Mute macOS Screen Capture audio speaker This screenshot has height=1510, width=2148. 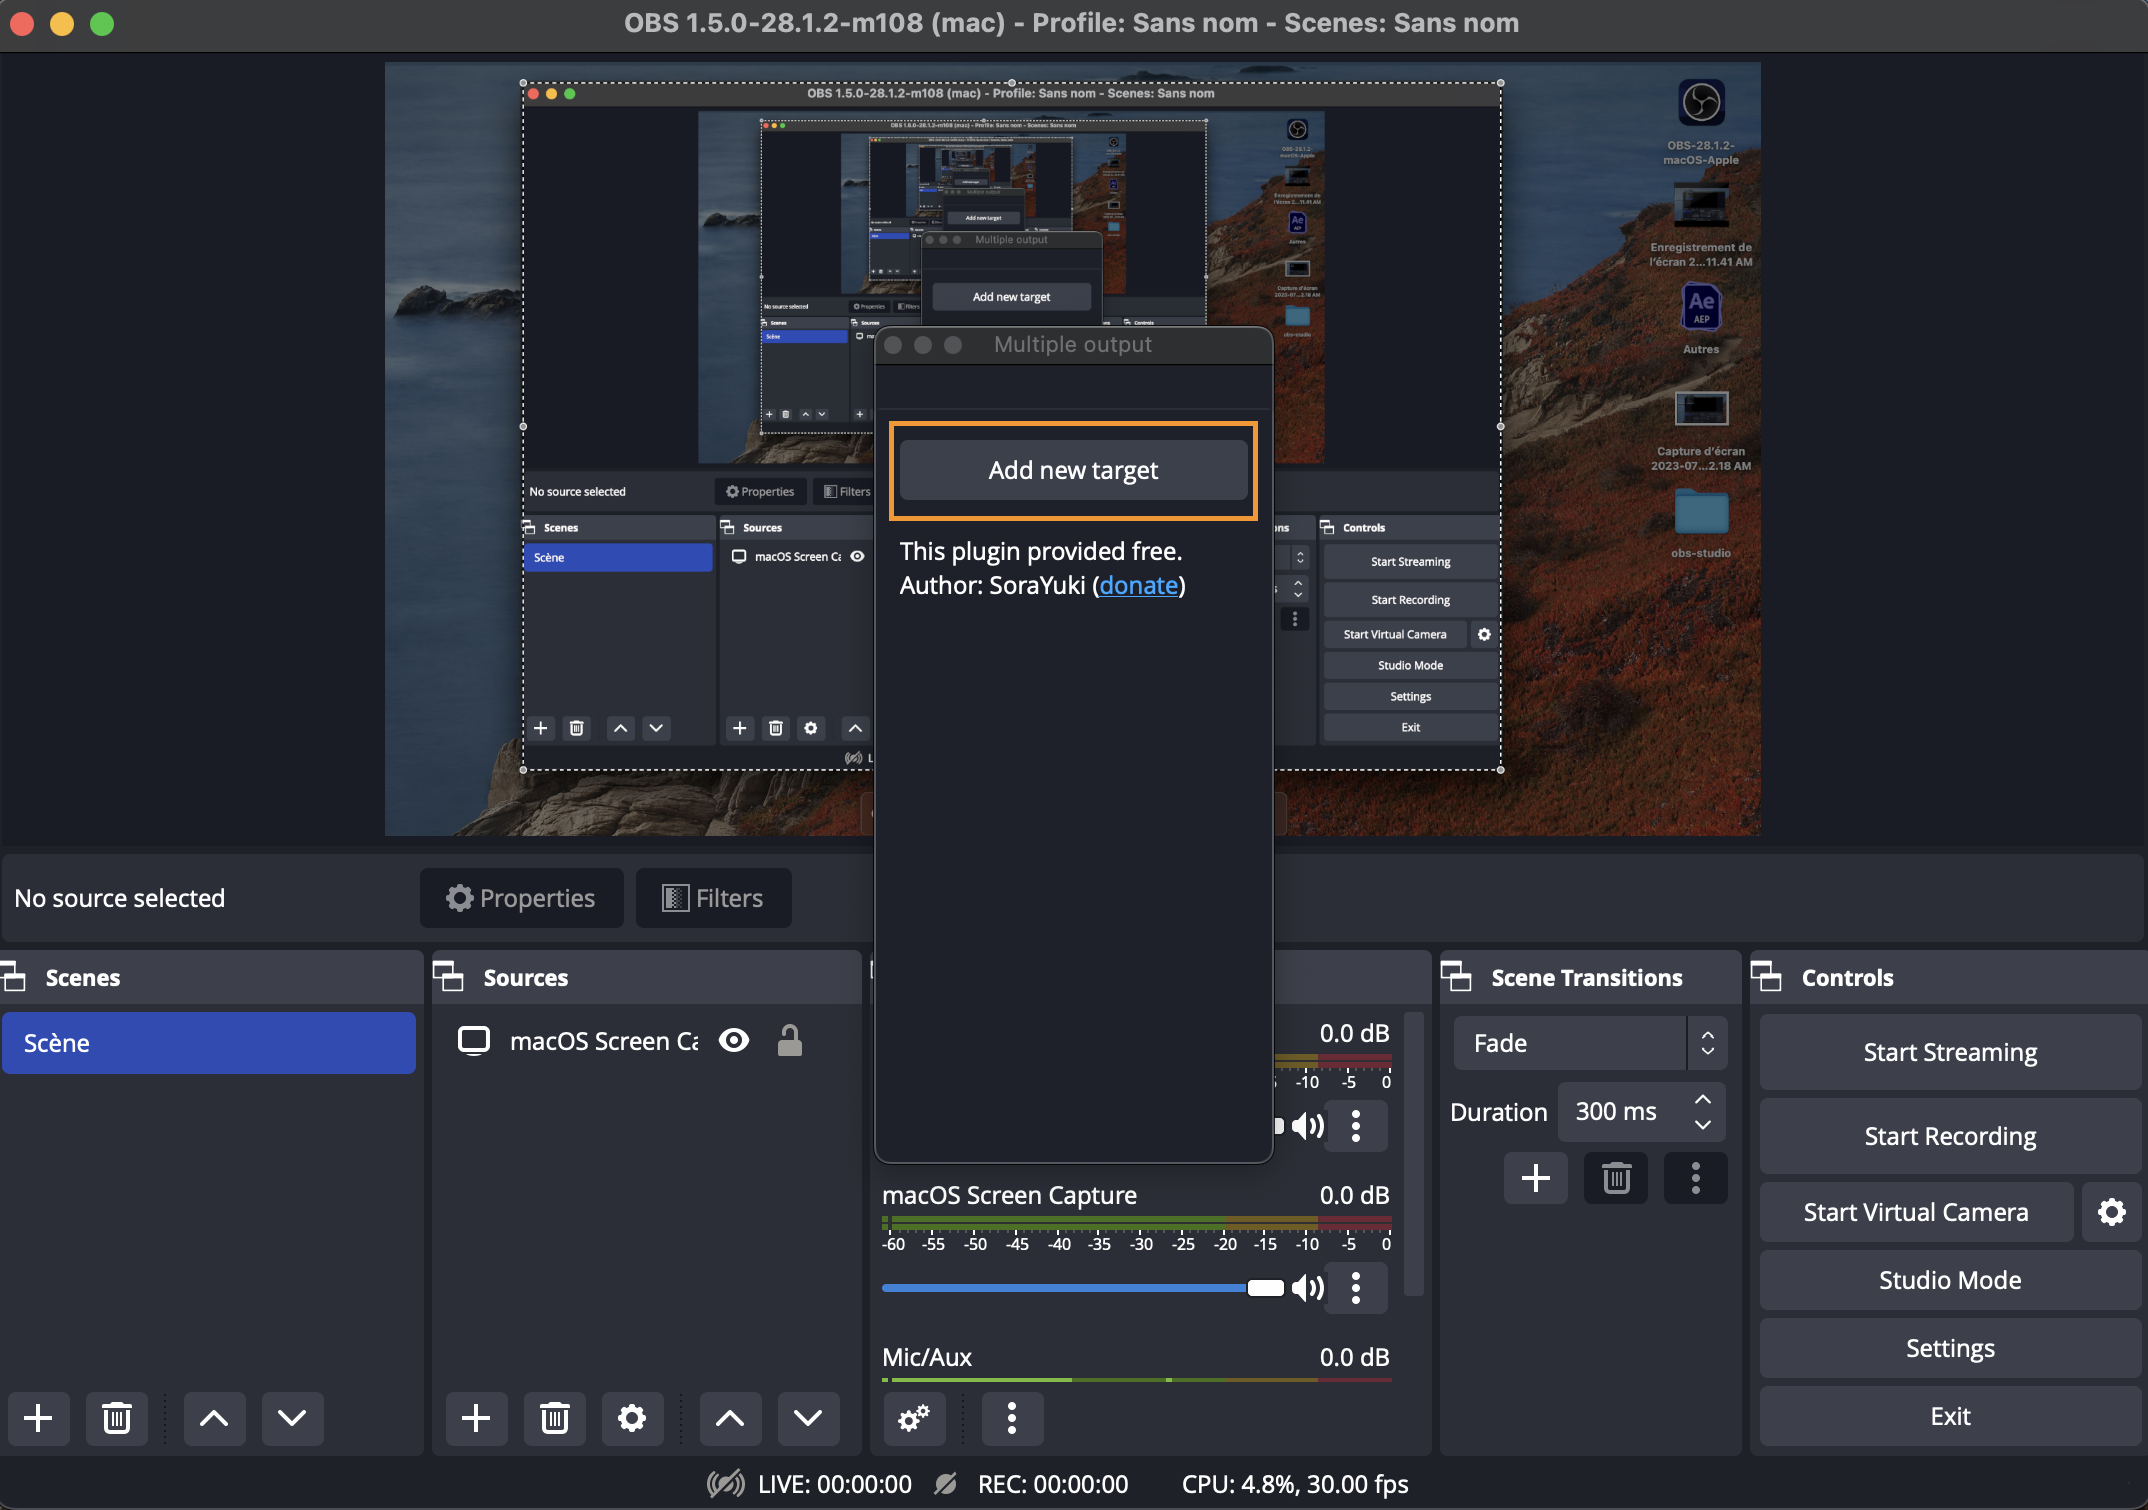point(1307,1287)
